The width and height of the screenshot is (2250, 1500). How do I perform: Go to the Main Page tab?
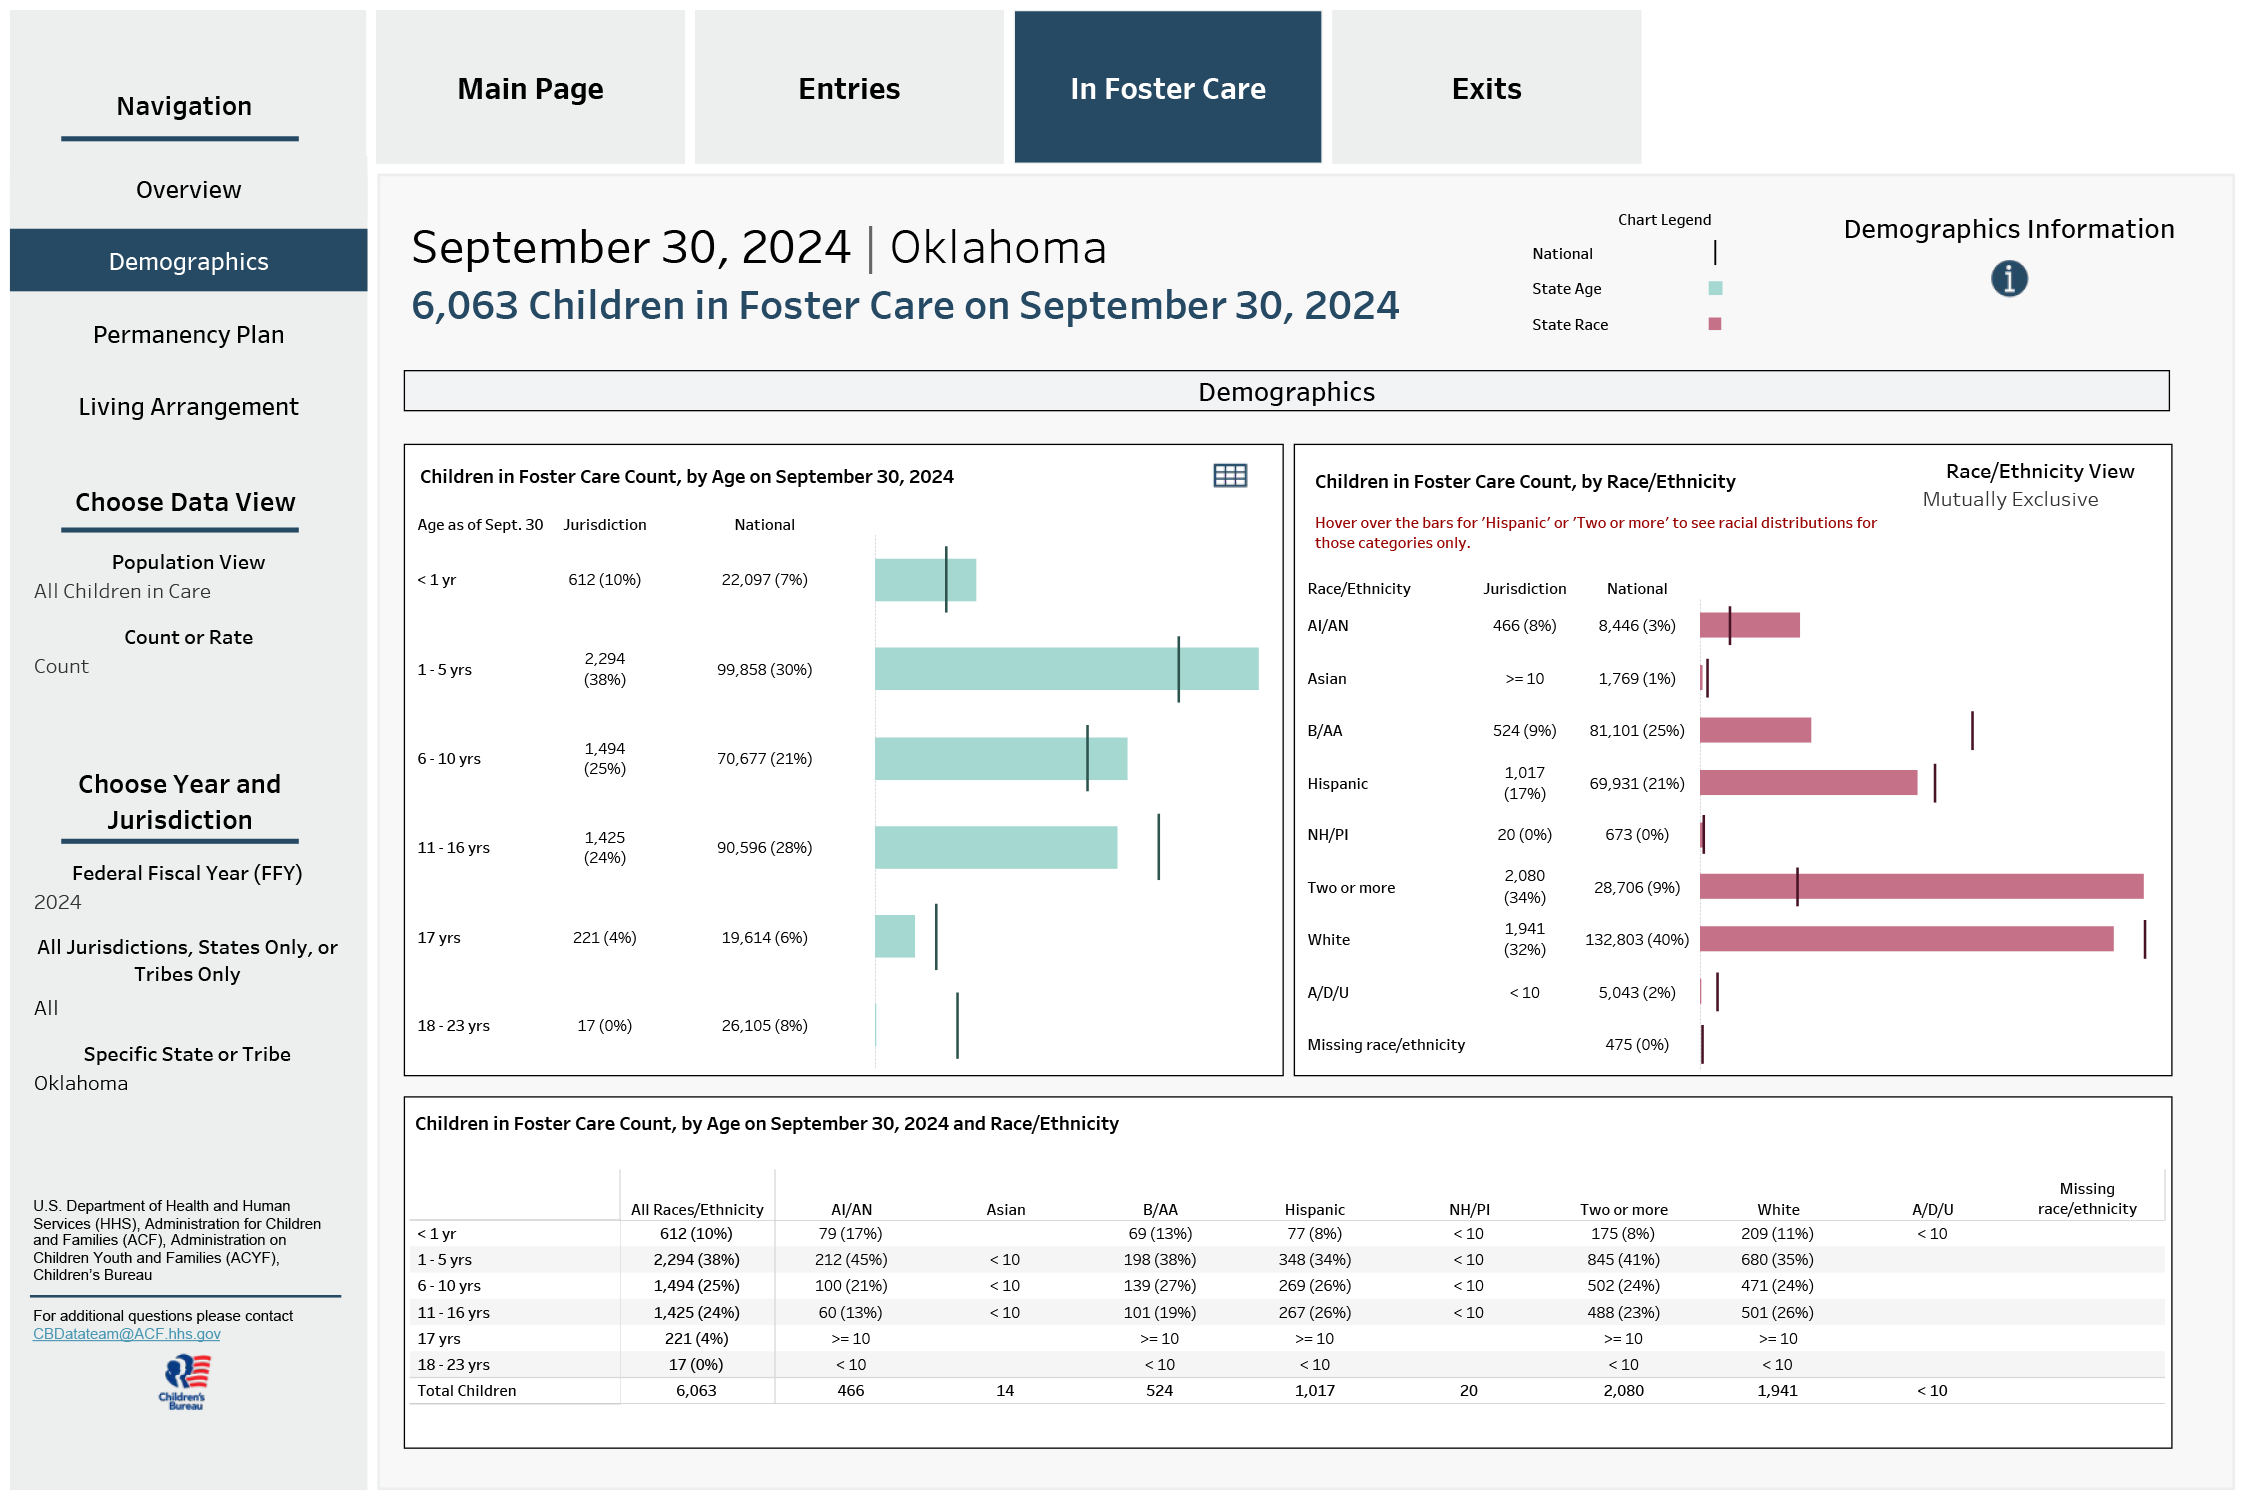click(530, 88)
